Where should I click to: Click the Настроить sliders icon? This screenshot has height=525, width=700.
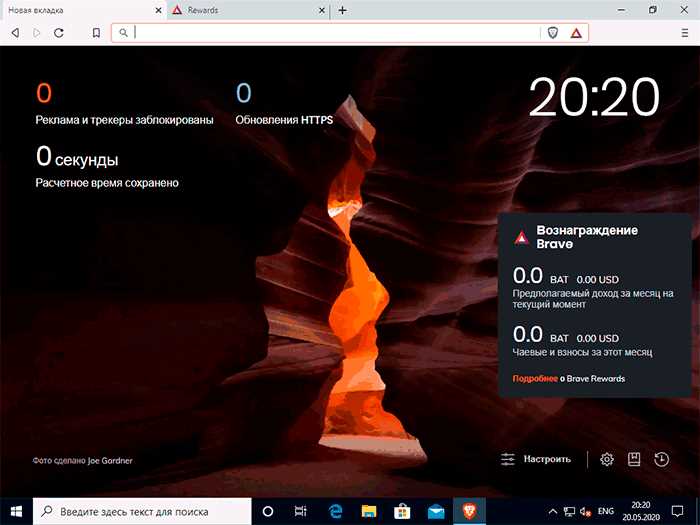pos(508,459)
